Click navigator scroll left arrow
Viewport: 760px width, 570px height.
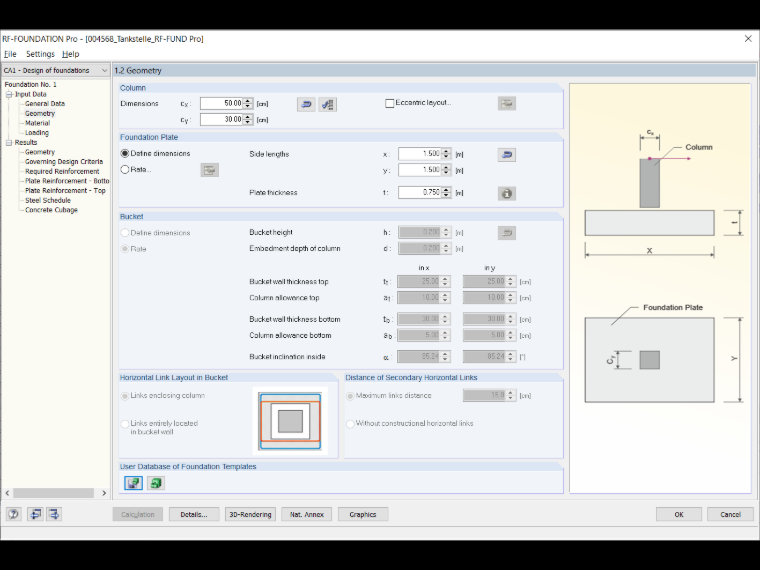7,493
